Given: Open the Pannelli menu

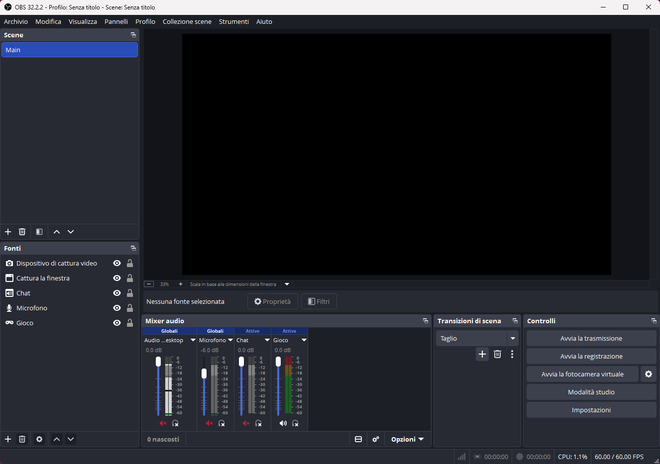Looking at the screenshot, I should (116, 21).
